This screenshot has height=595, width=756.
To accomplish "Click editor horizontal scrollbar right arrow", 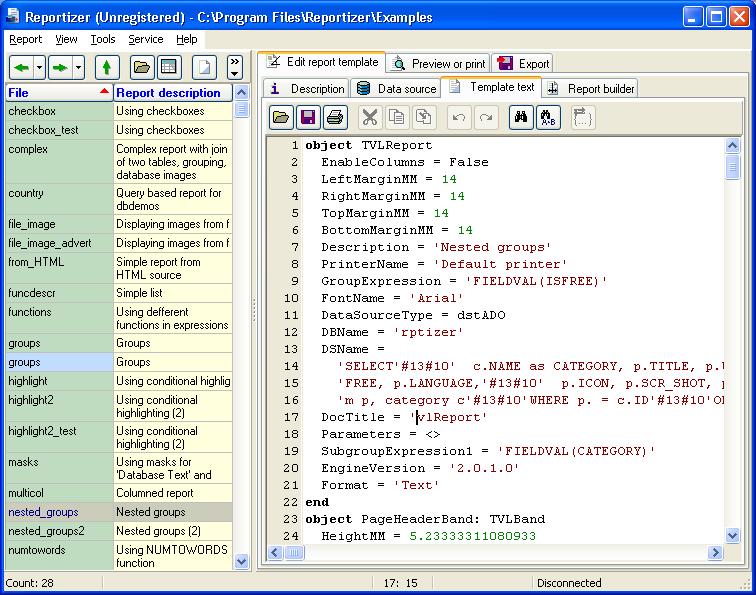I will (716, 553).
